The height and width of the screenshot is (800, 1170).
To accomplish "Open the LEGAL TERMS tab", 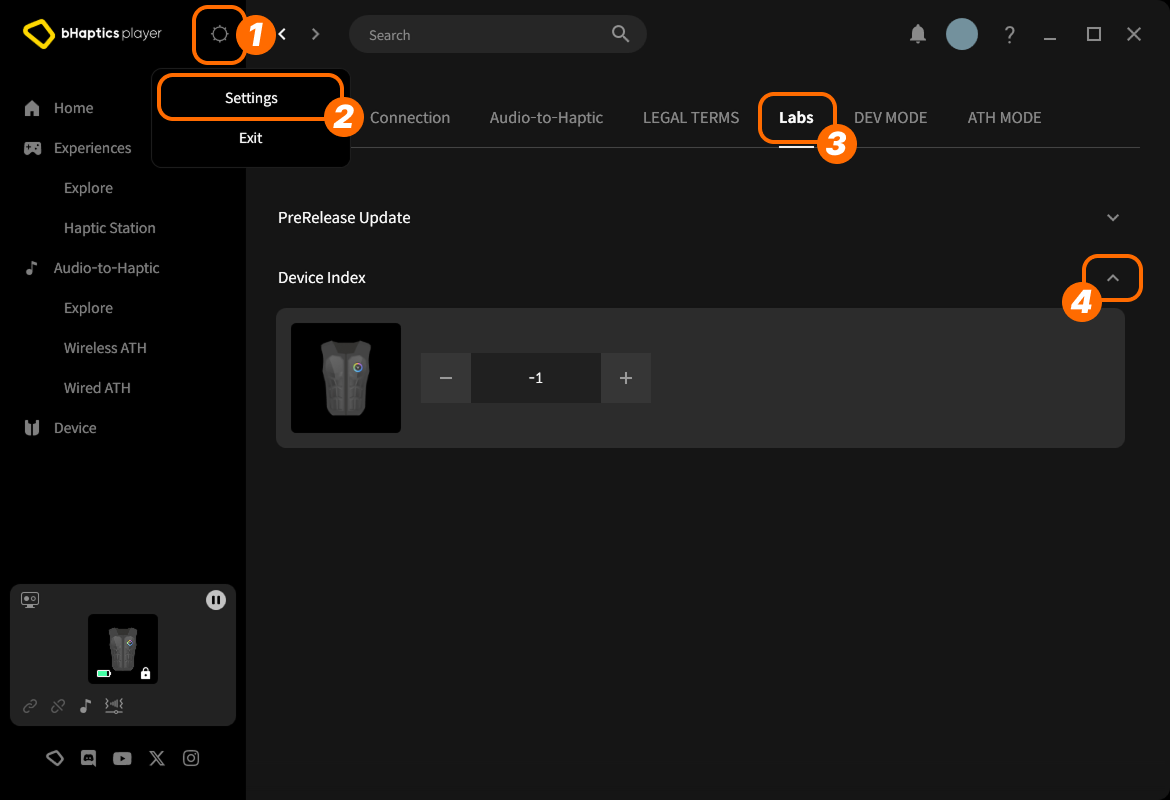I will tap(691, 118).
